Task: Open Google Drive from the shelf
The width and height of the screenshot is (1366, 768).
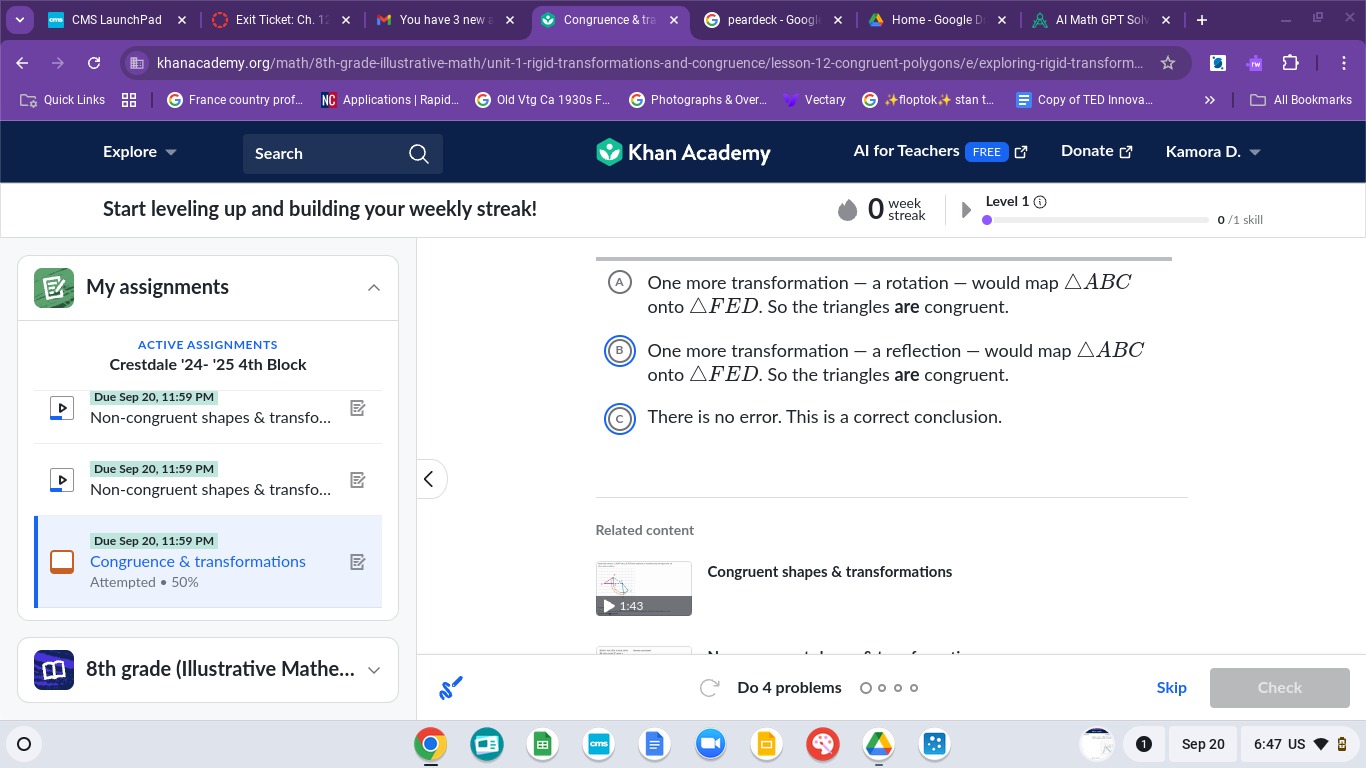Action: (879, 744)
